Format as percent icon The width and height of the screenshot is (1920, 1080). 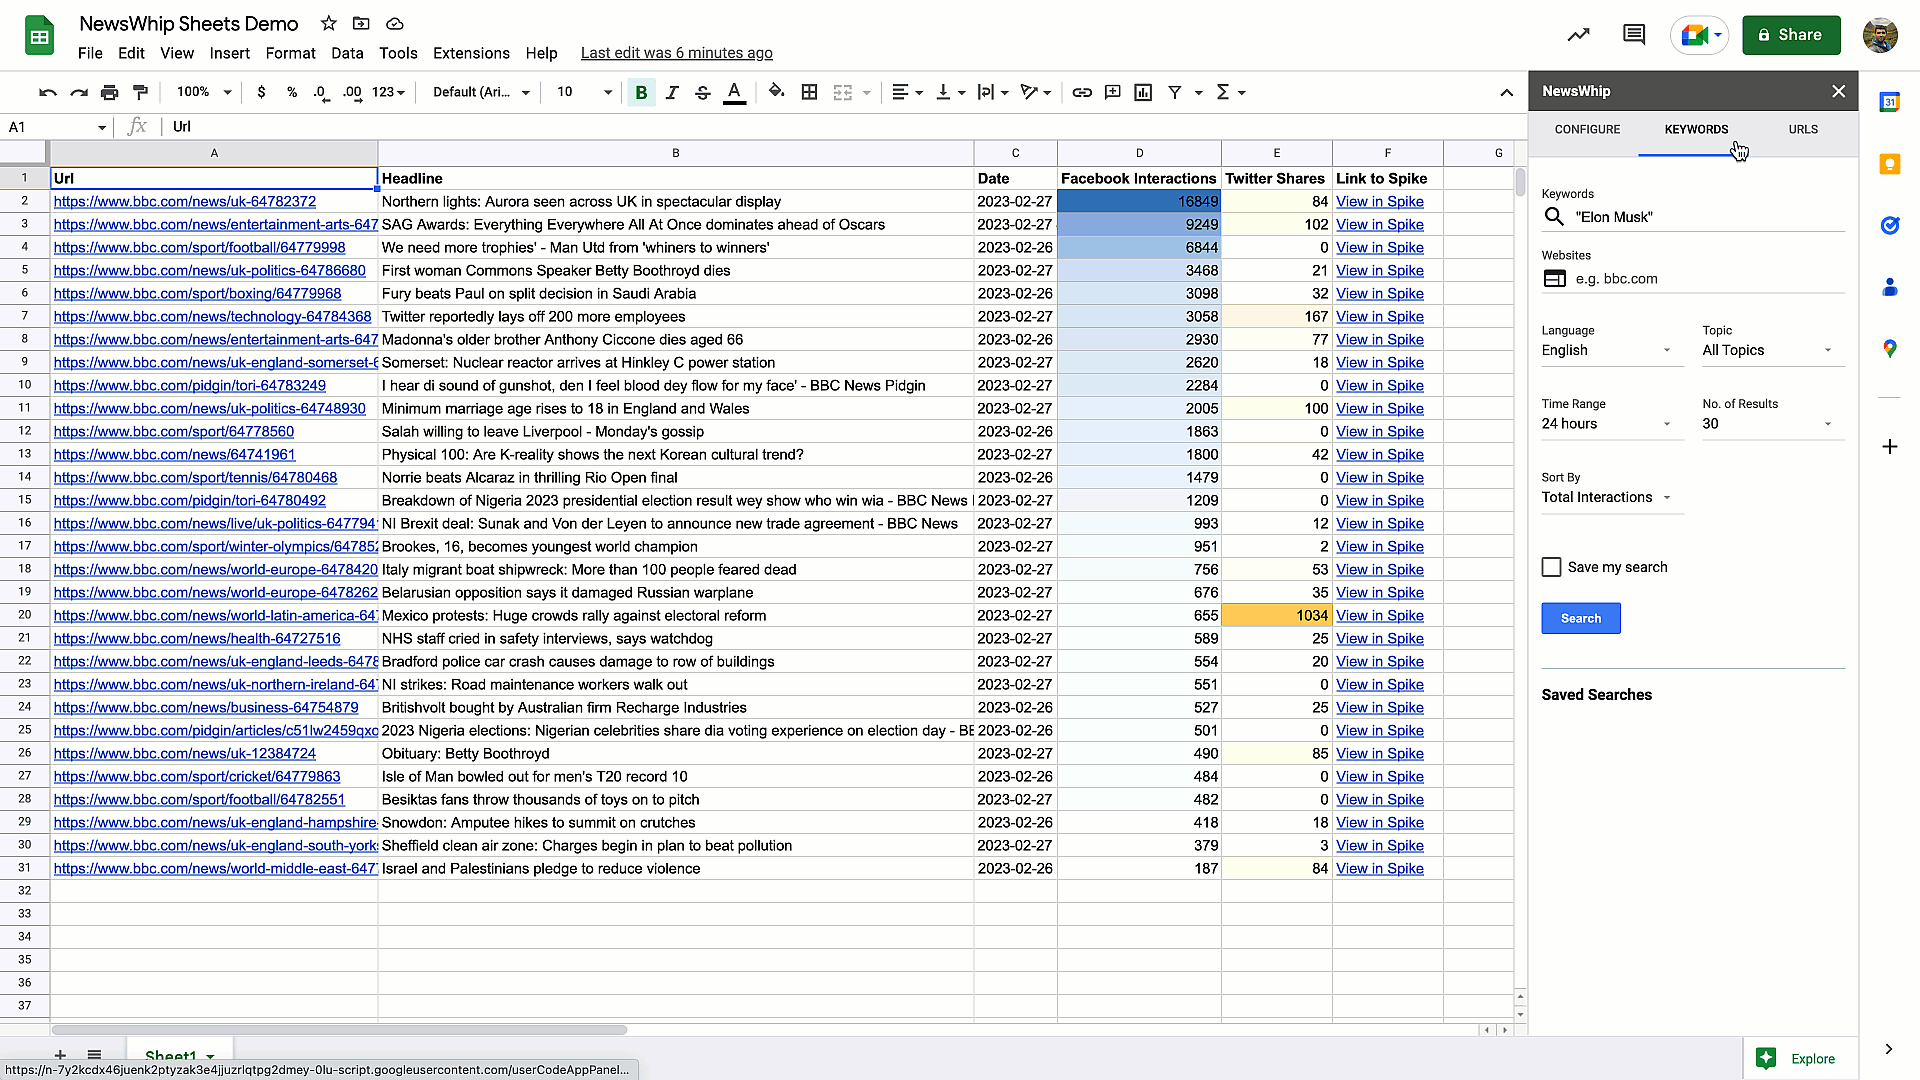(292, 92)
